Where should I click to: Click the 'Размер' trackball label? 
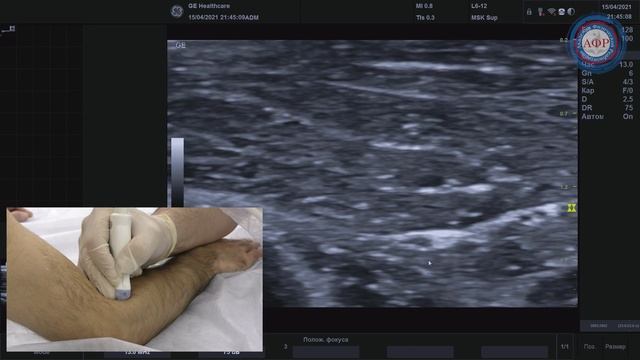click(615, 347)
